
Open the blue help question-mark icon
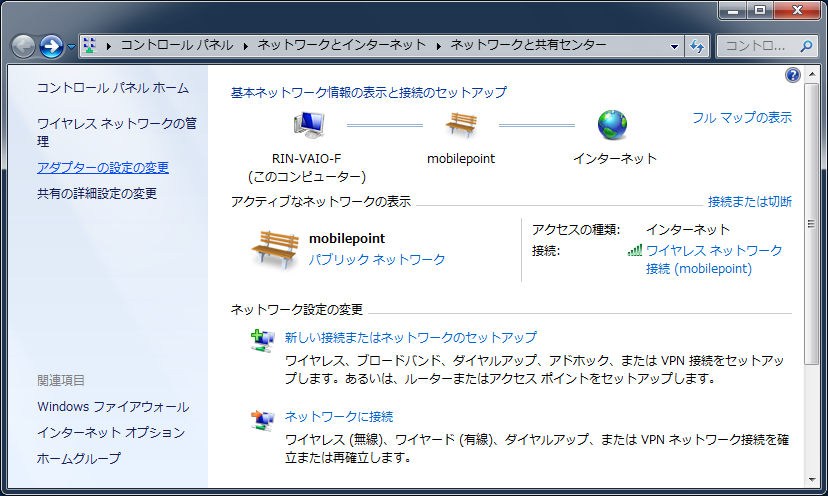[x=793, y=75]
